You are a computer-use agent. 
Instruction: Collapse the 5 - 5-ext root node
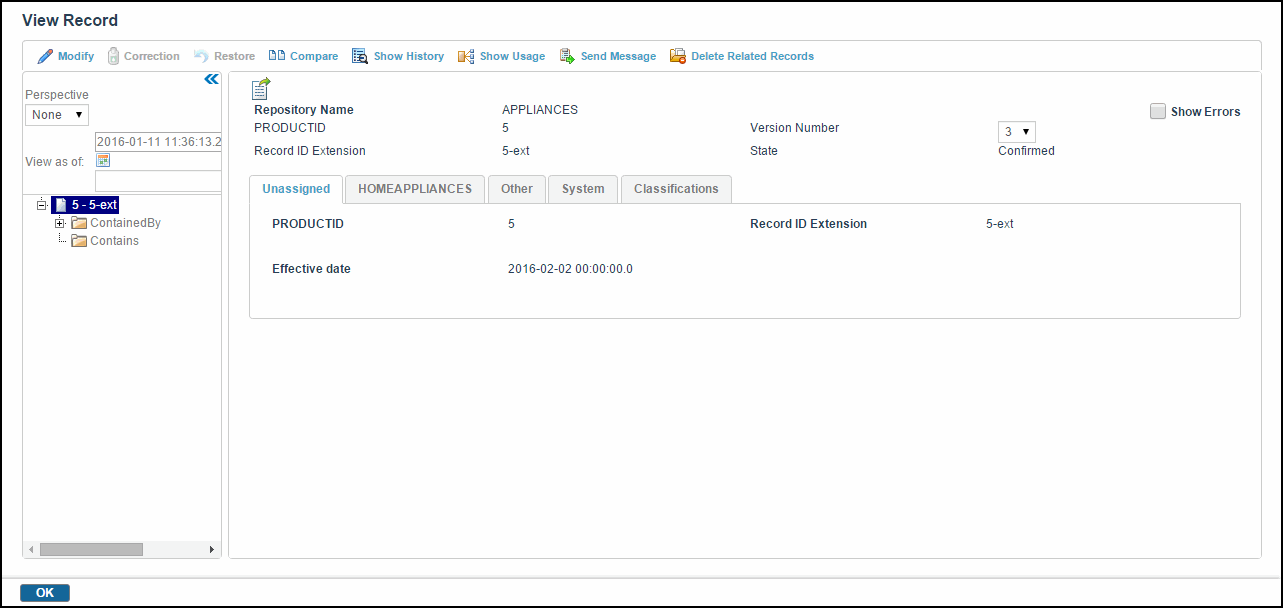coord(42,205)
